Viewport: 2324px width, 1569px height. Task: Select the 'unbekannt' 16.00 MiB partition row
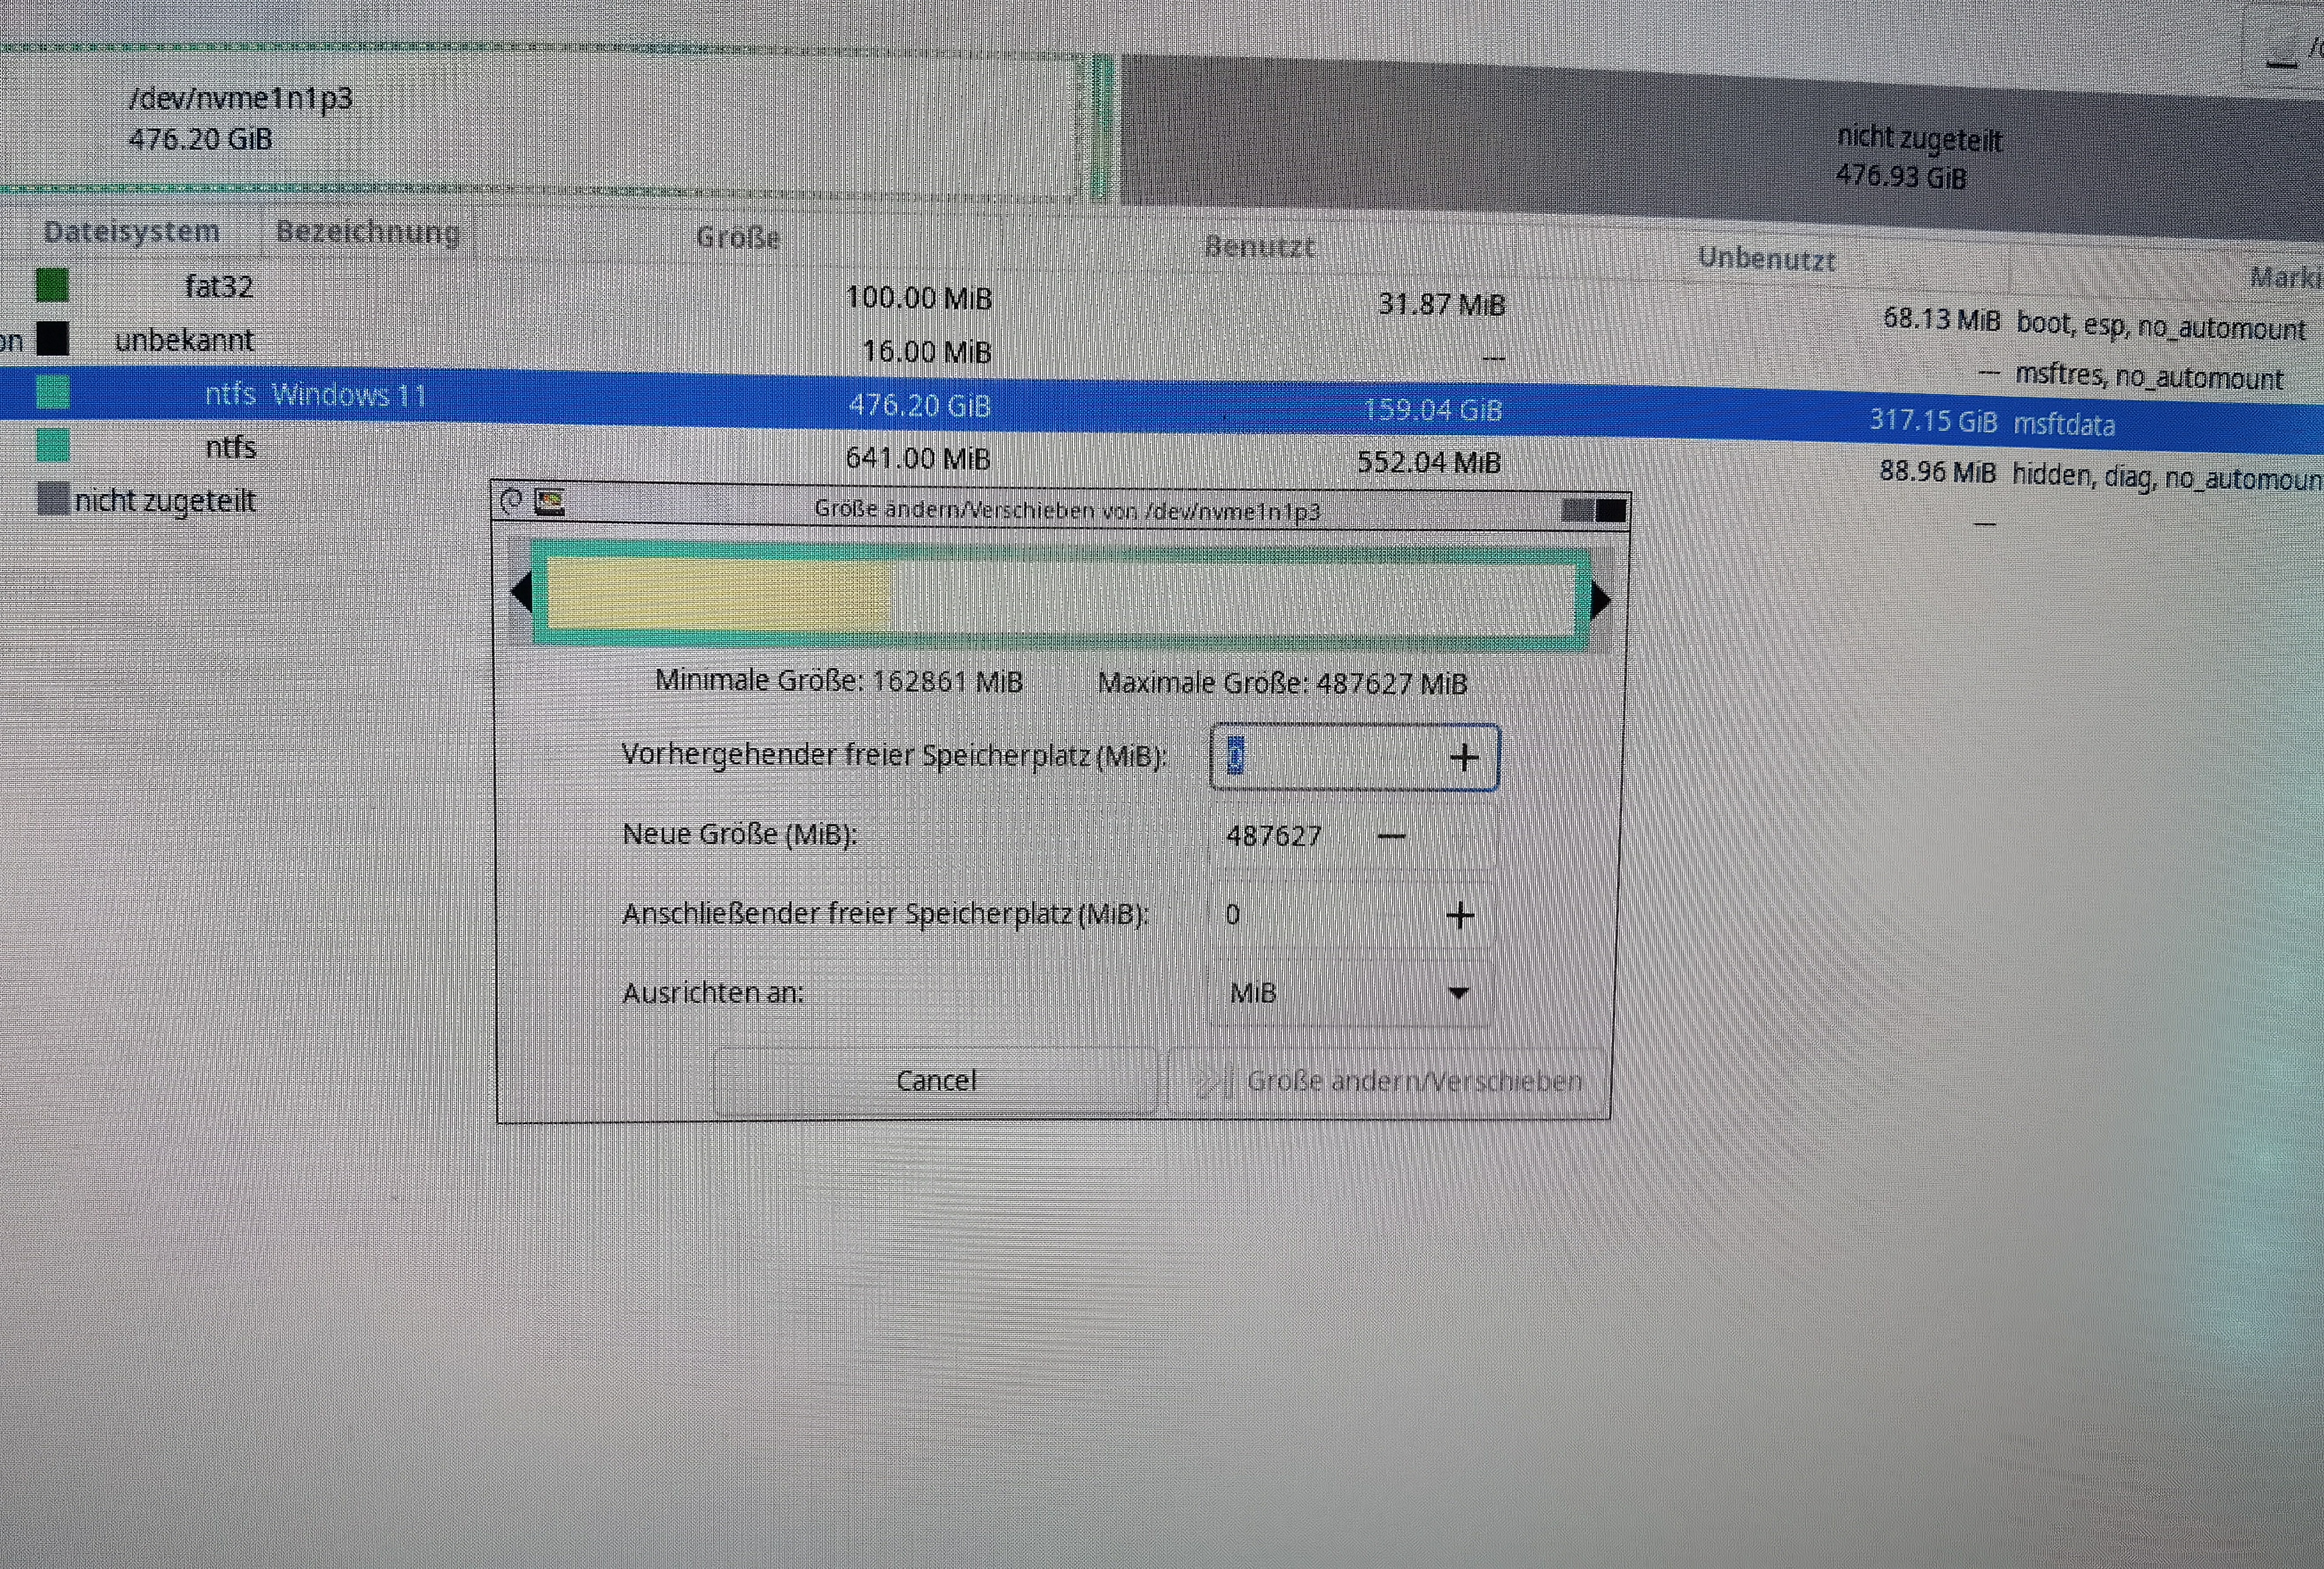pyautogui.click(x=185, y=341)
